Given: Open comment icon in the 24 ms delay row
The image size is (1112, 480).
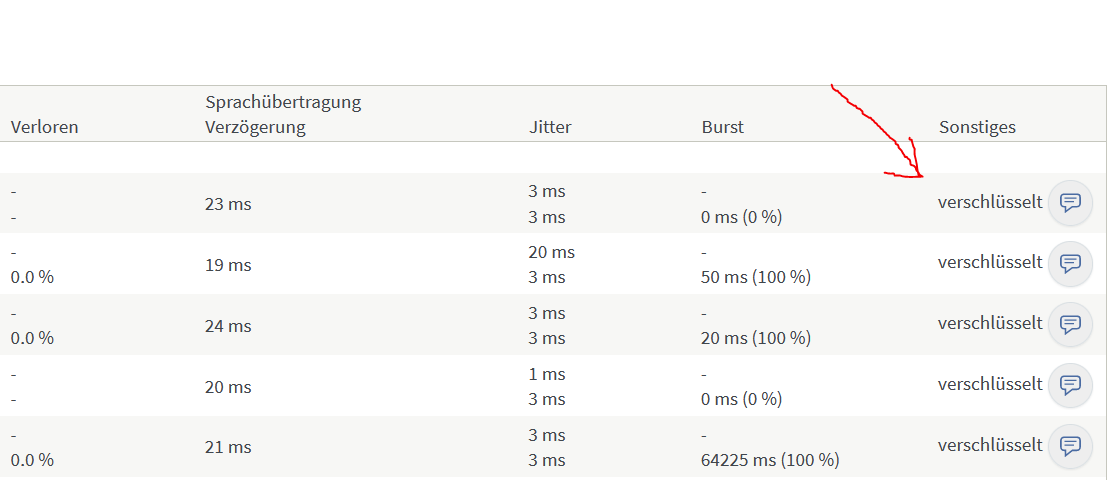Looking at the screenshot, I should click(x=1070, y=325).
